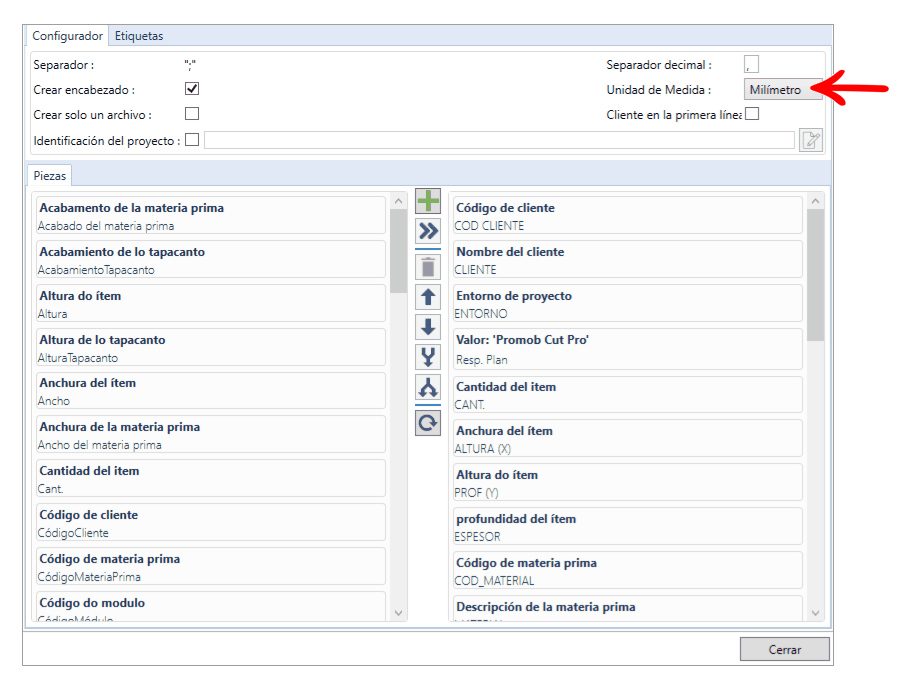Click the split fields icon
Viewport: 923px width, 695px height.
428,387
